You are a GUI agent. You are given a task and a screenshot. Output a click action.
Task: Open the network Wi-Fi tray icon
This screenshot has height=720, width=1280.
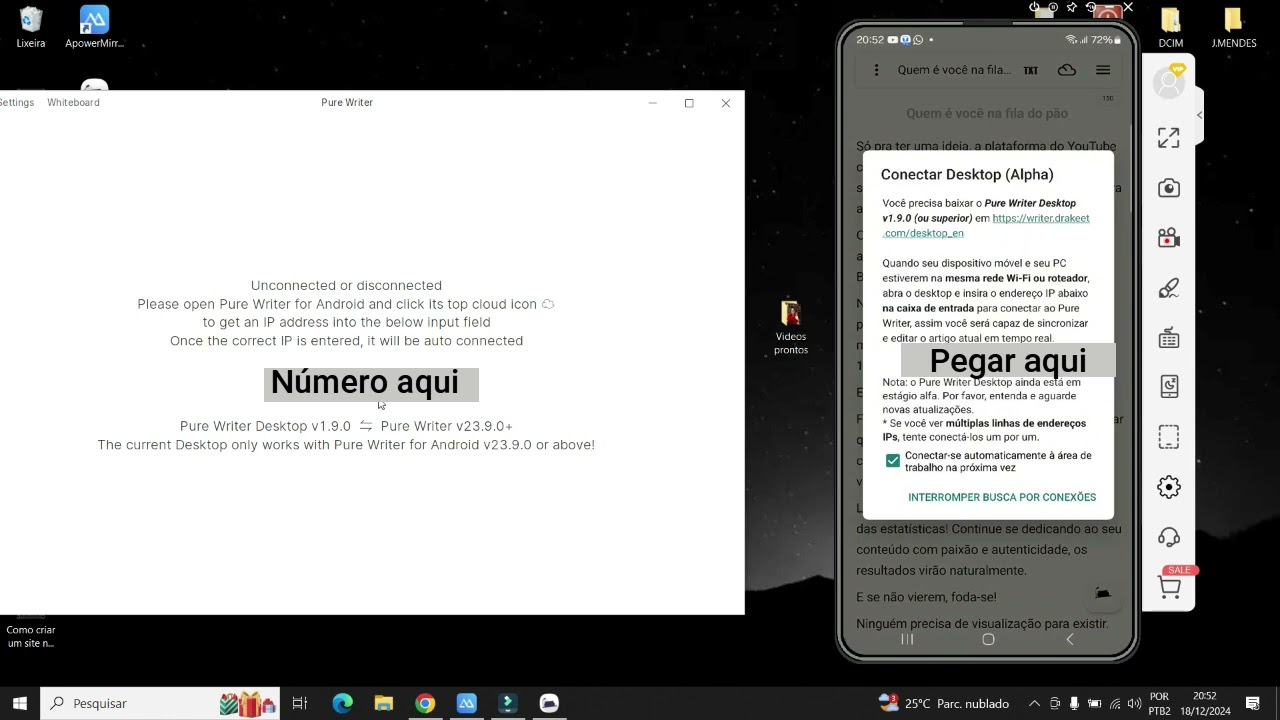pos(1115,703)
